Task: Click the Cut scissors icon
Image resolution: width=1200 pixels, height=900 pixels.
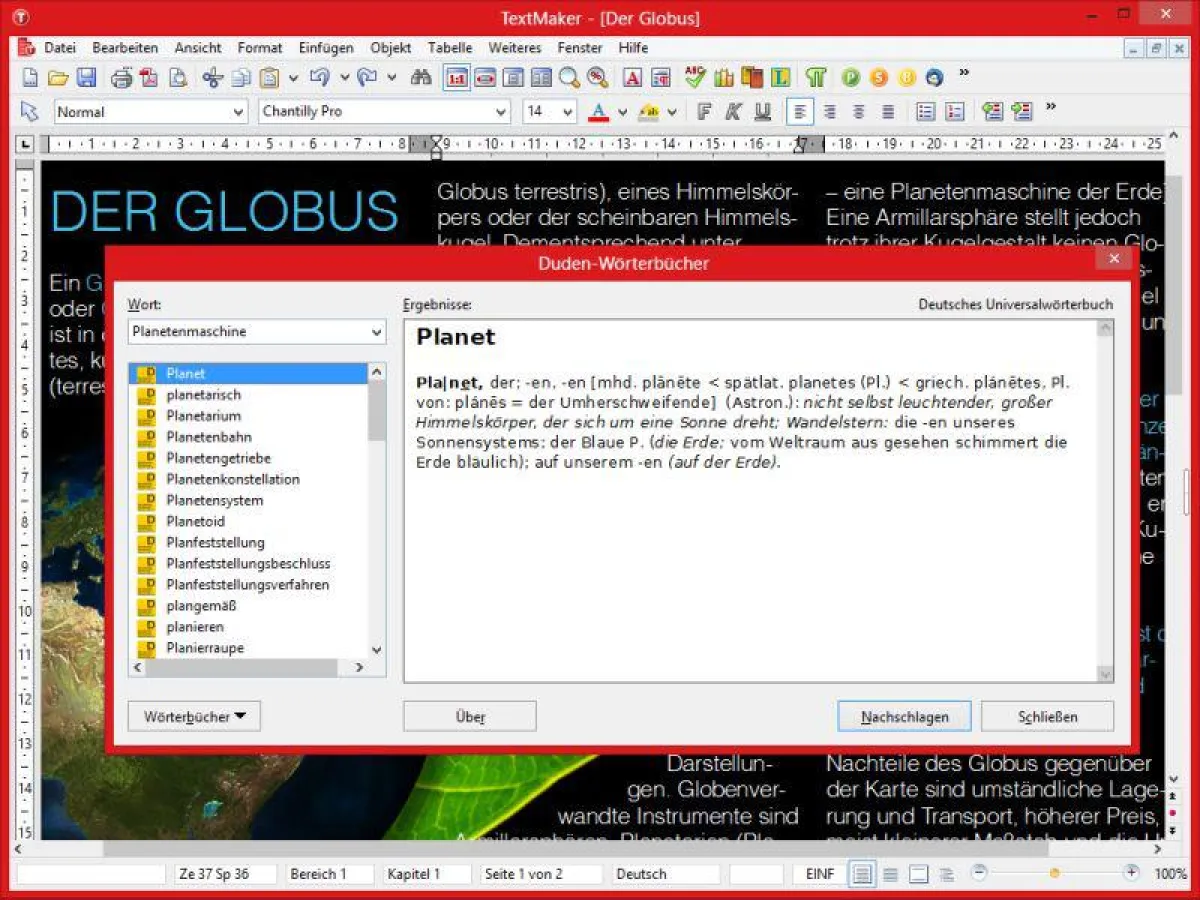Action: tap(211, 77)
